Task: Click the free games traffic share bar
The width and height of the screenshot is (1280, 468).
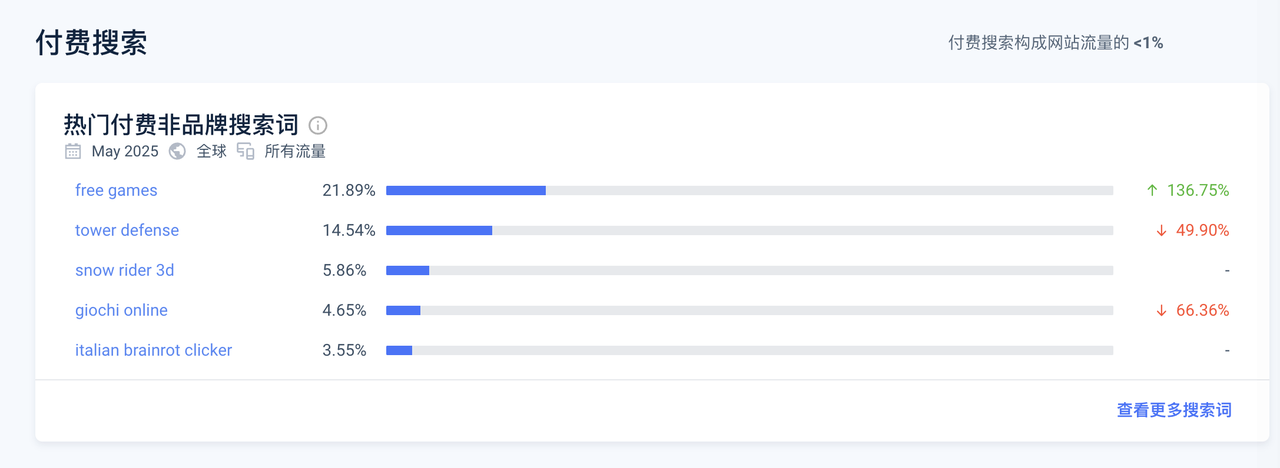Action: 749,190
